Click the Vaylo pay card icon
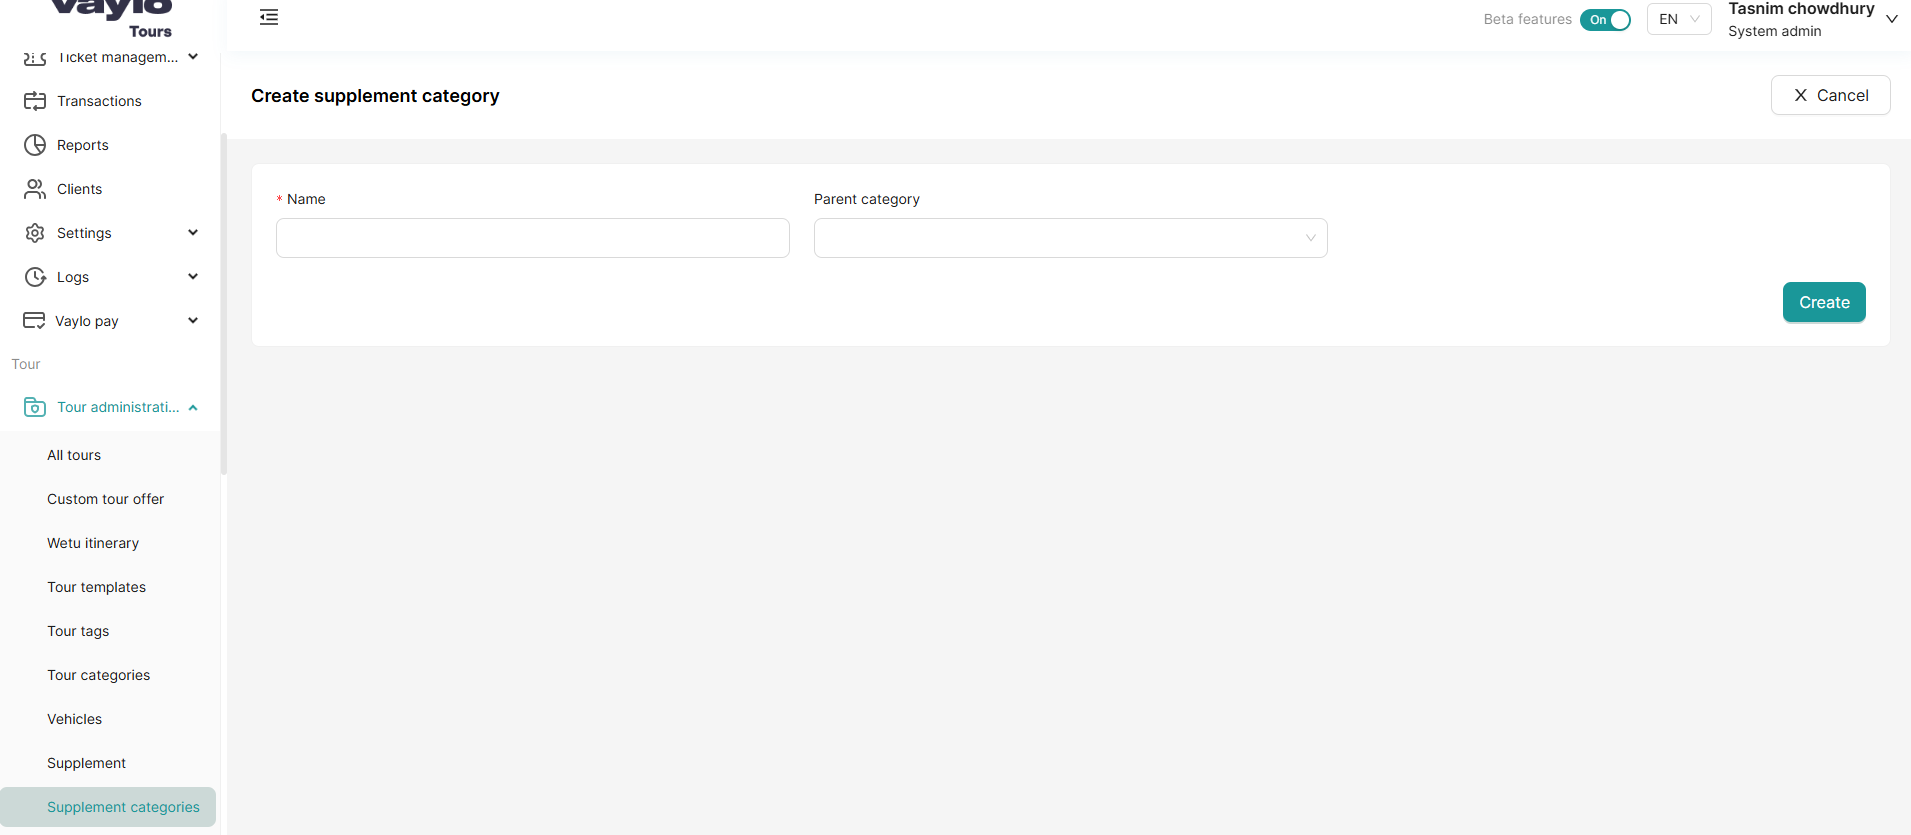This screenshot has width=1911, height=835. point(34,321)
